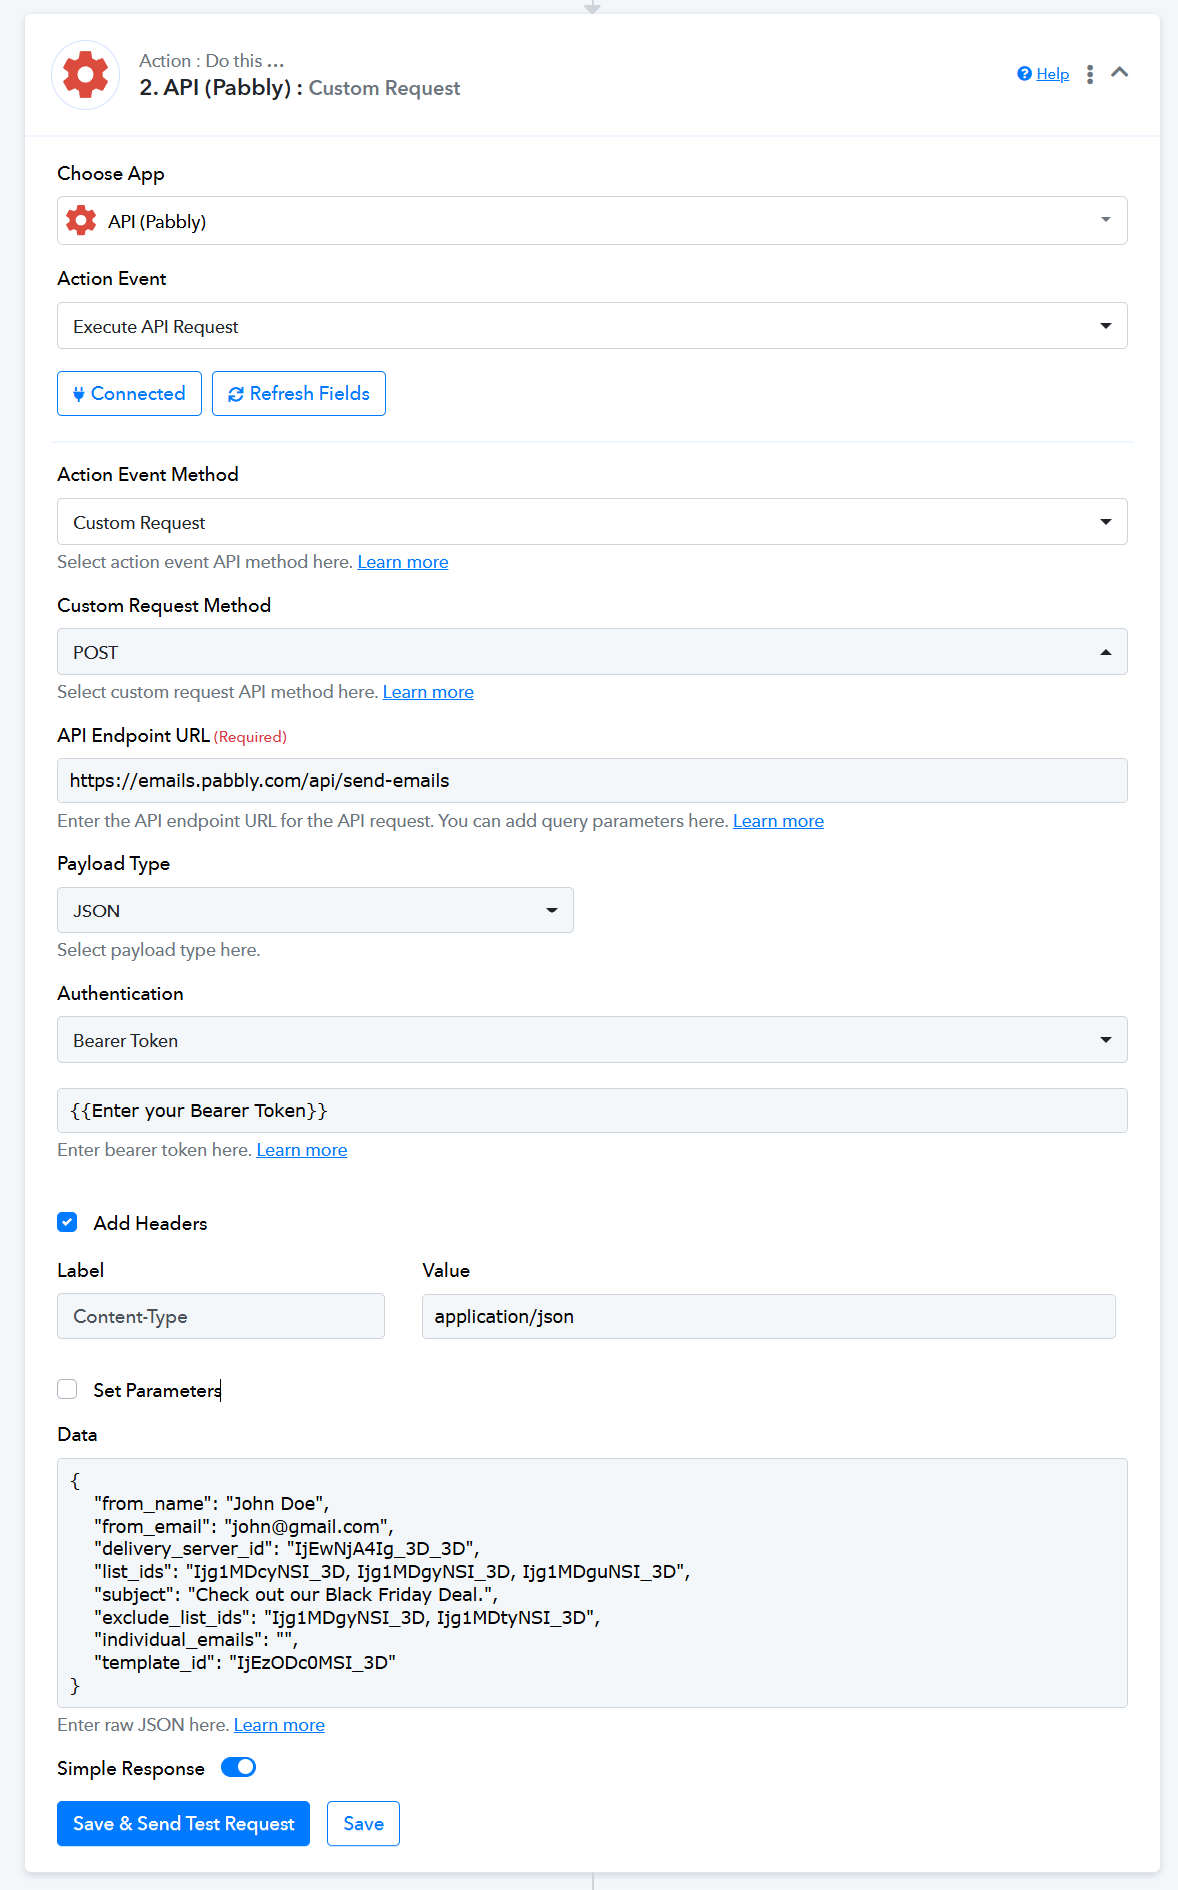
Task: Click Refresh Fields button
Action: pos(299,393)
